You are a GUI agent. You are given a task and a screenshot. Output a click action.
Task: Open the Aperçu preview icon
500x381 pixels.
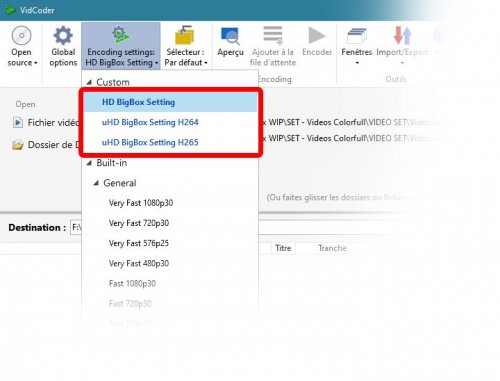point(230,35)
